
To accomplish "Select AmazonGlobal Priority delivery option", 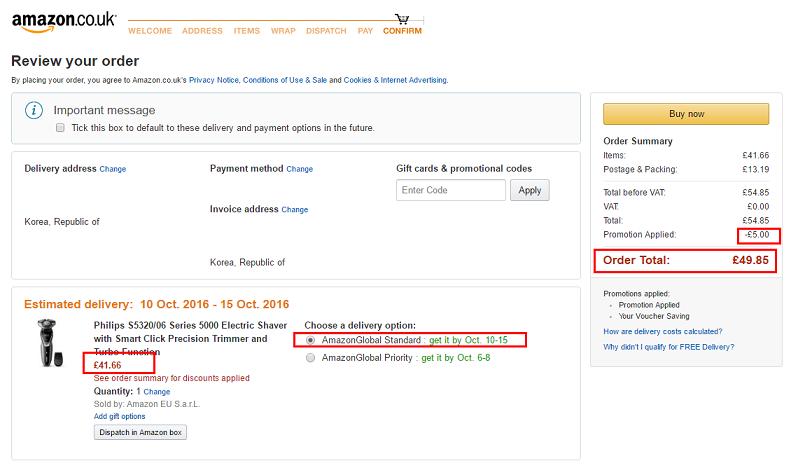I will tap(311, 357).
